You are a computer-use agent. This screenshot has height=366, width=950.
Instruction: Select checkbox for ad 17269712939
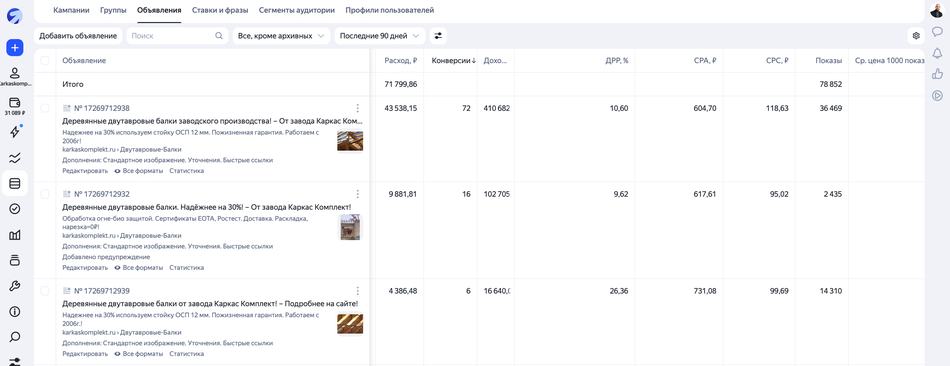click(x=45, y=291)
